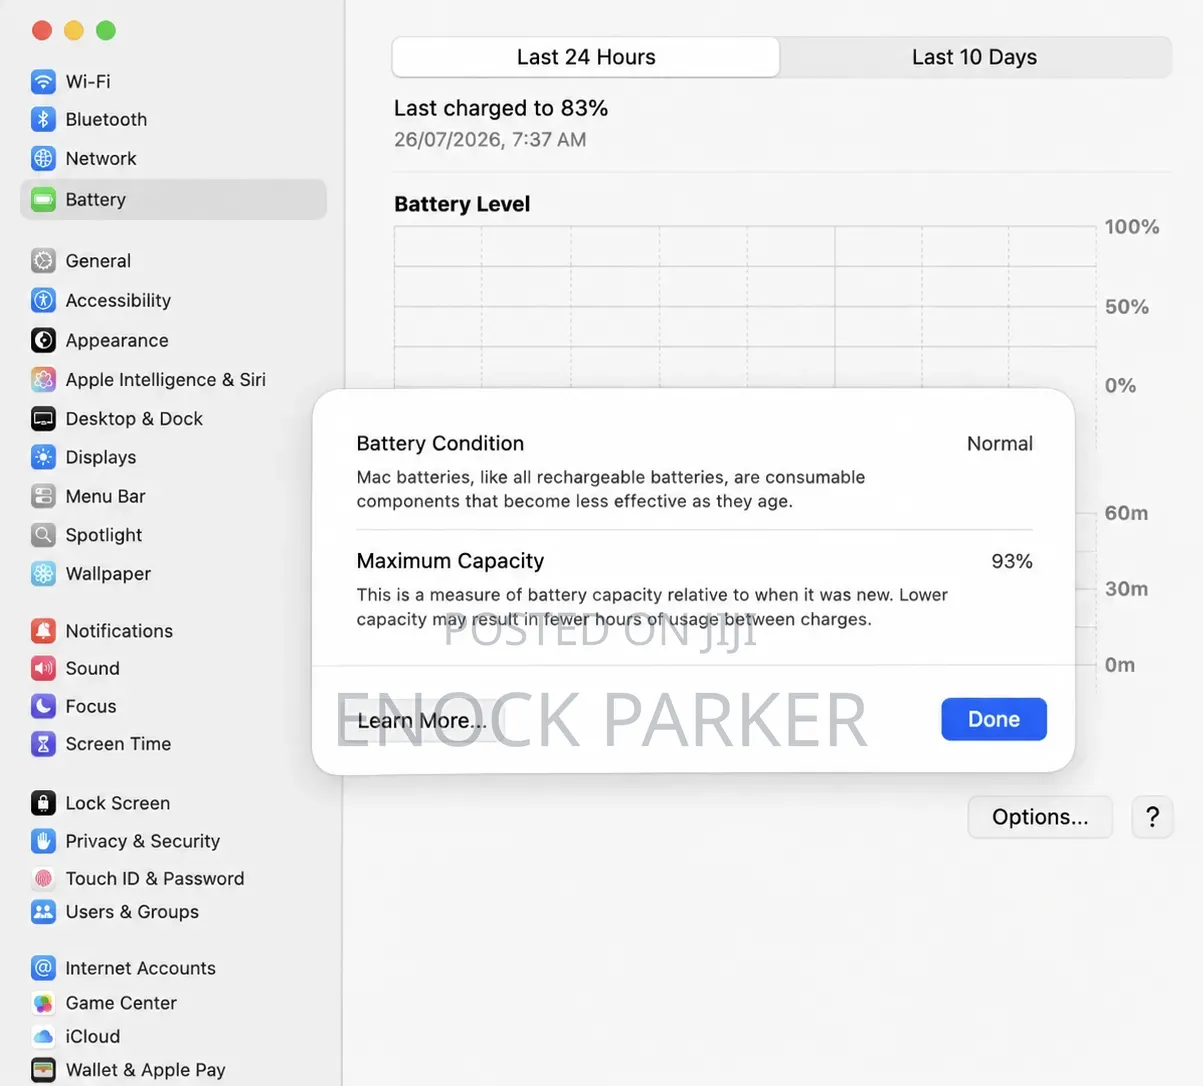This screenshot has width=1203, height=1086.
Task: Open Wi-Fi settings label
Action: click(x=88, y=82)
